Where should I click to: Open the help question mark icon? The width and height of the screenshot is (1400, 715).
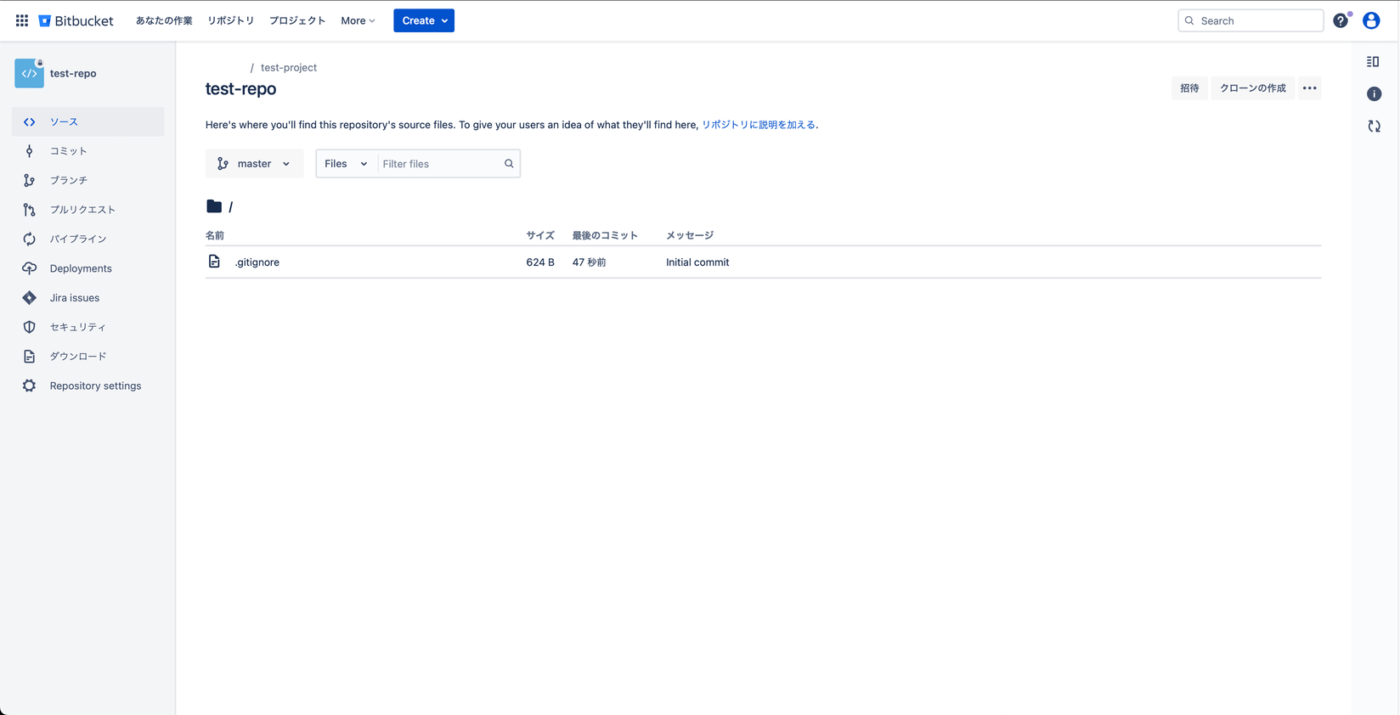click(x=1340, y=20)
